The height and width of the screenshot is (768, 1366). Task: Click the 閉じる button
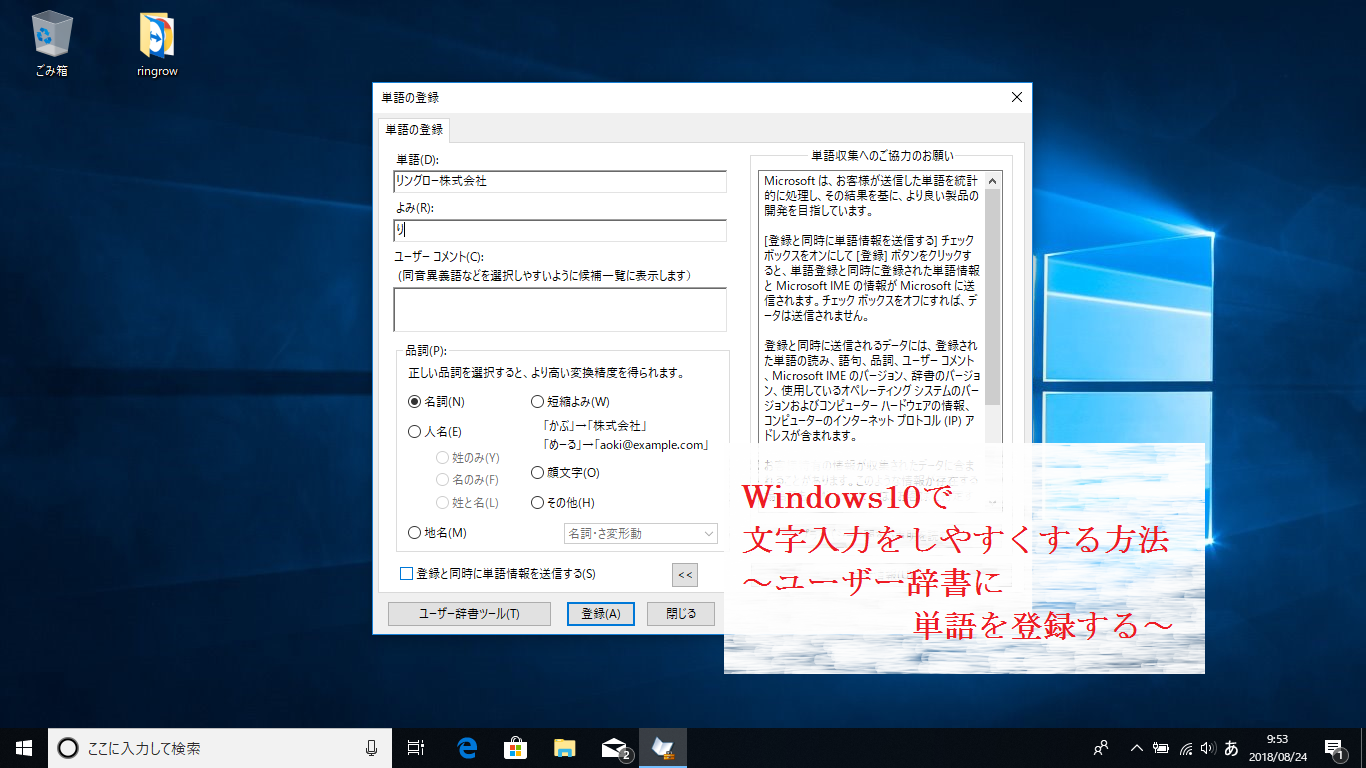(x=681, y=613)
